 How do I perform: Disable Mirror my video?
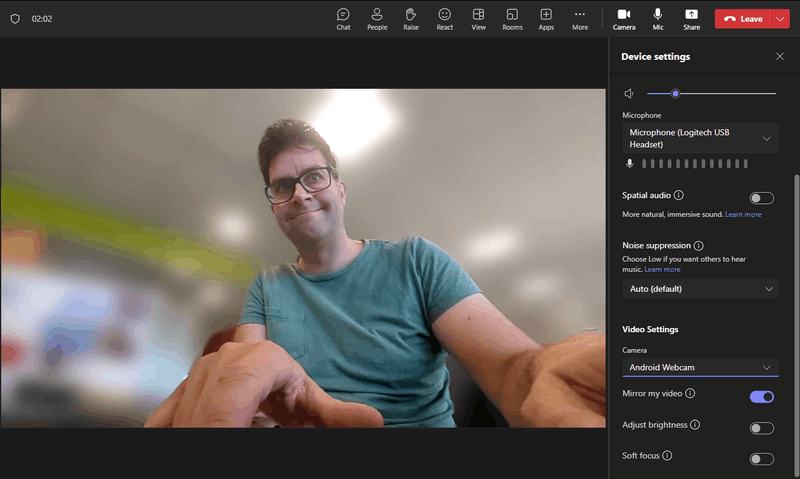761,396
